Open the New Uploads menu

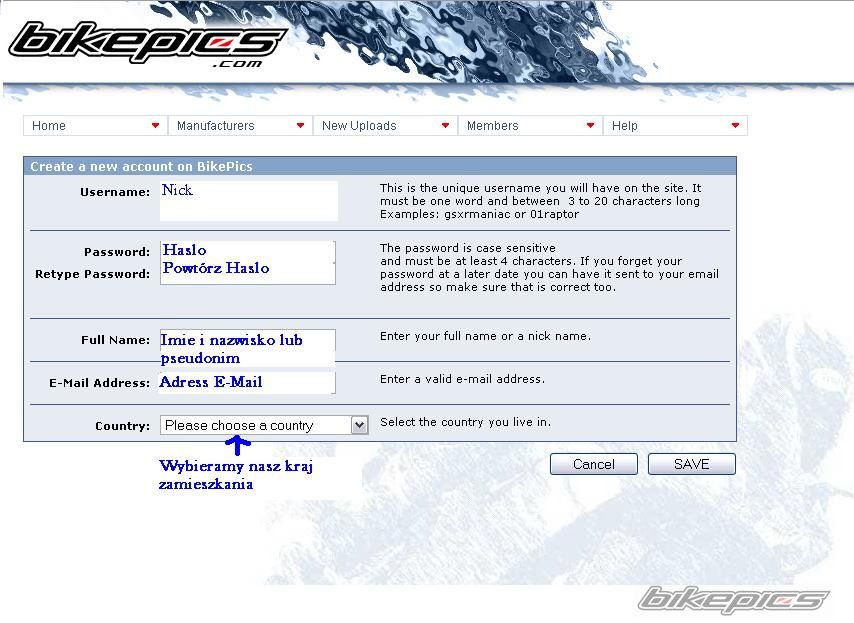point(385,126)
